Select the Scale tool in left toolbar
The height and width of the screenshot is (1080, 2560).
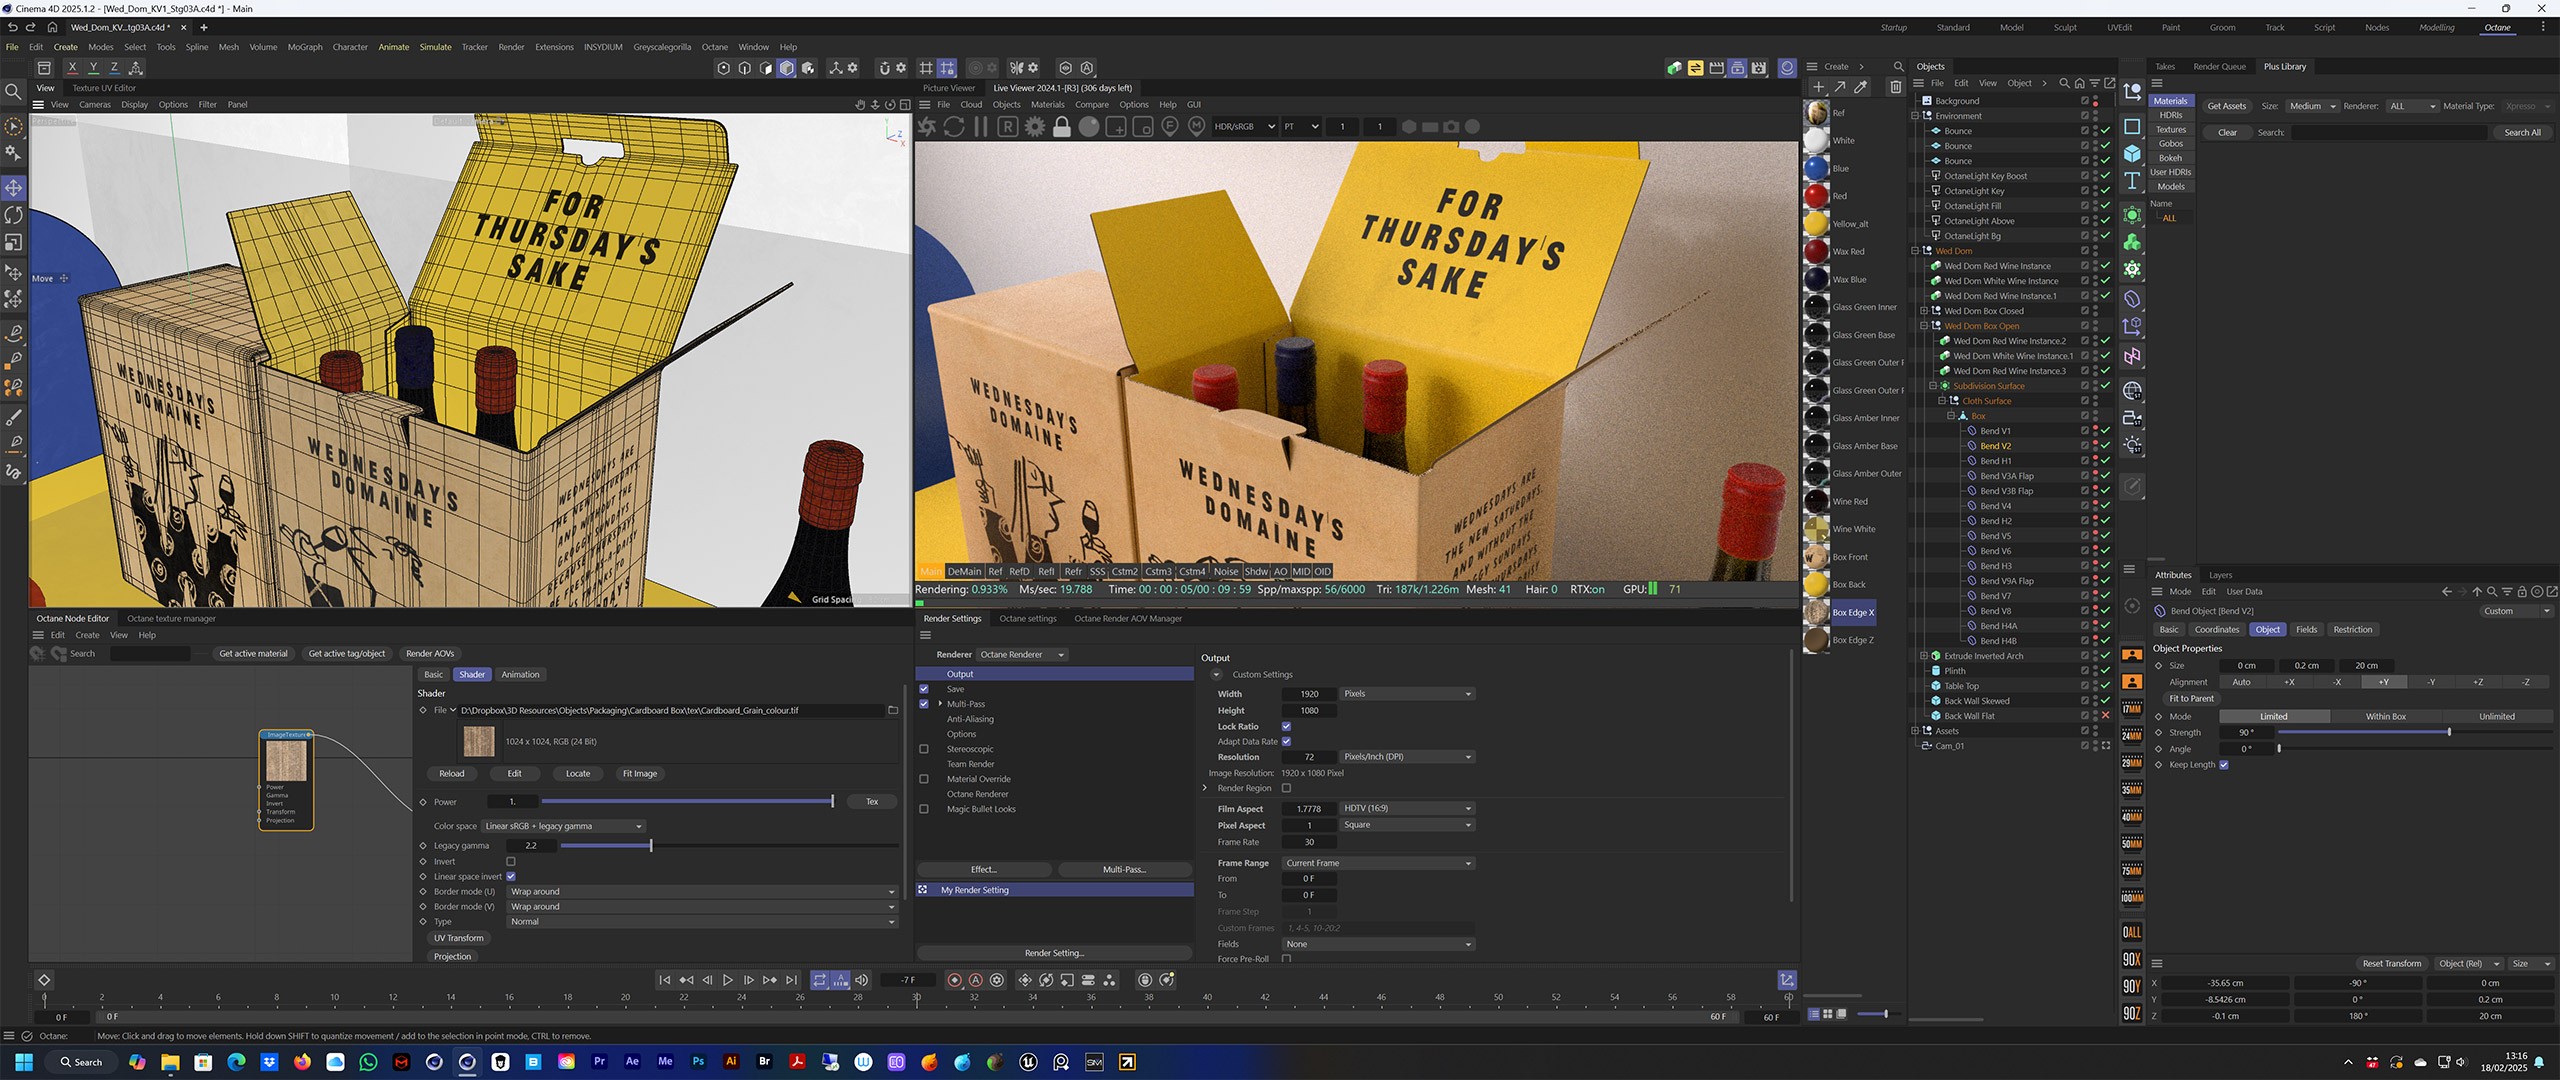pos(14,243)
